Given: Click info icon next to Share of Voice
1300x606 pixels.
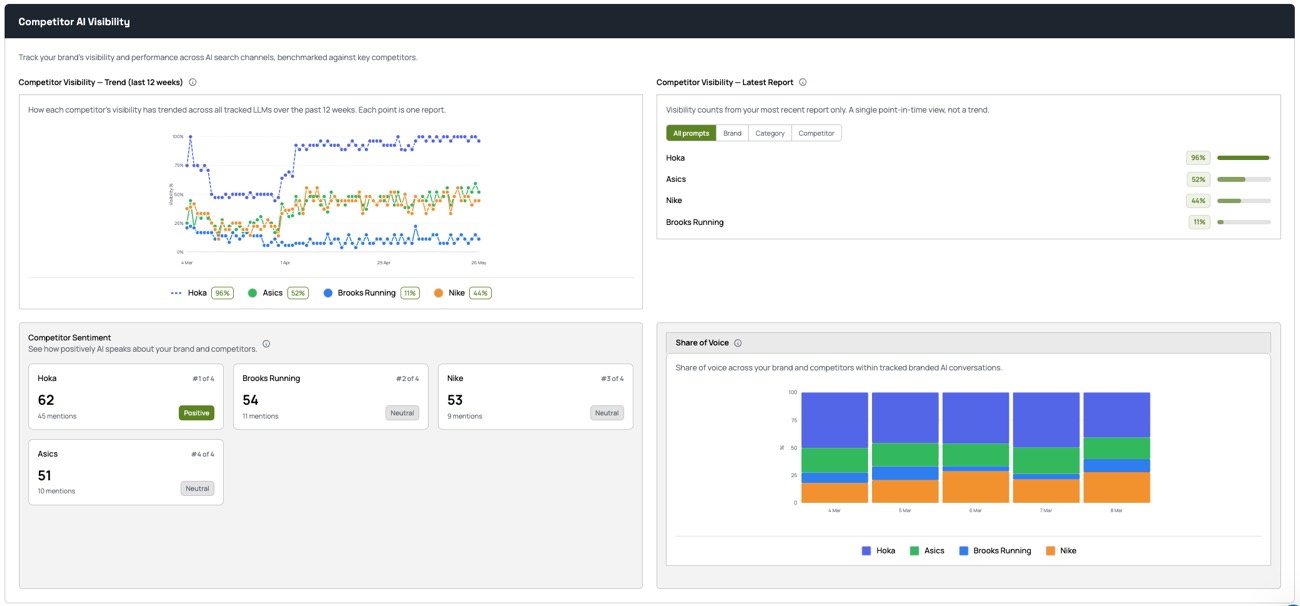Looking at the screenshot, I should point(738,343).
